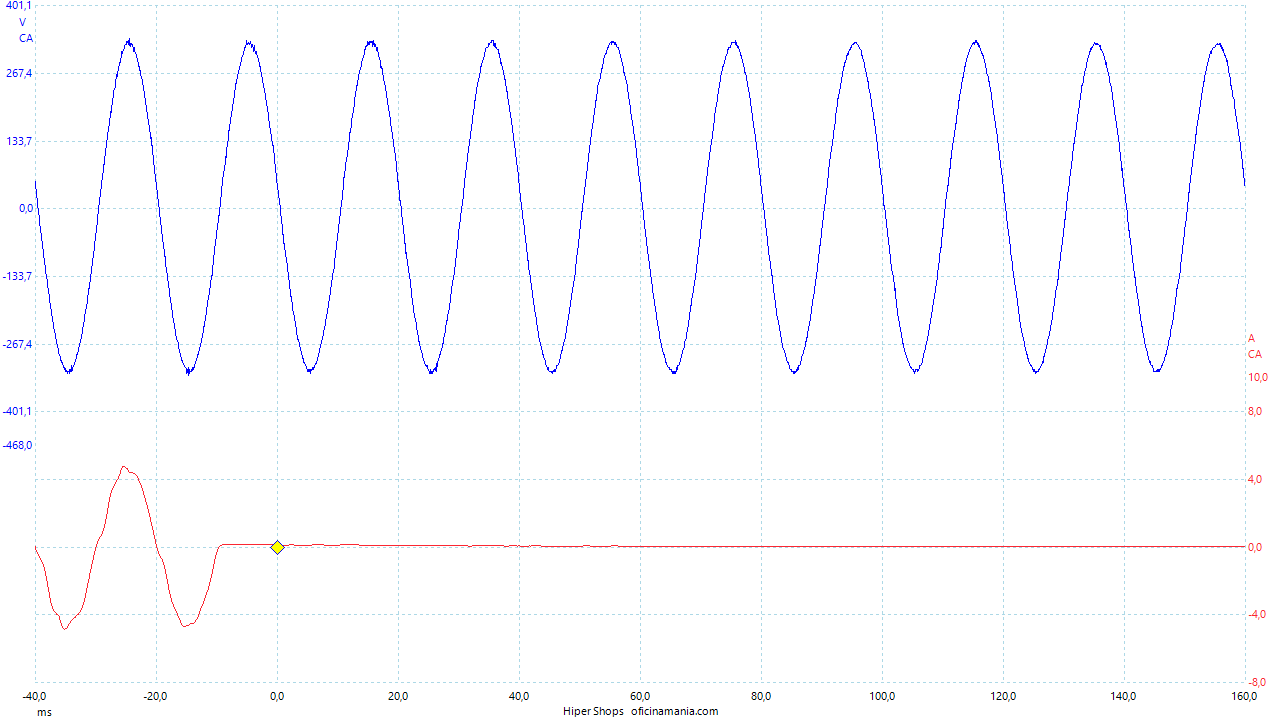This screenshot has height=720, width=1280.
Task: Click the 133,7 voltage axis value
Action: point(21,141)
